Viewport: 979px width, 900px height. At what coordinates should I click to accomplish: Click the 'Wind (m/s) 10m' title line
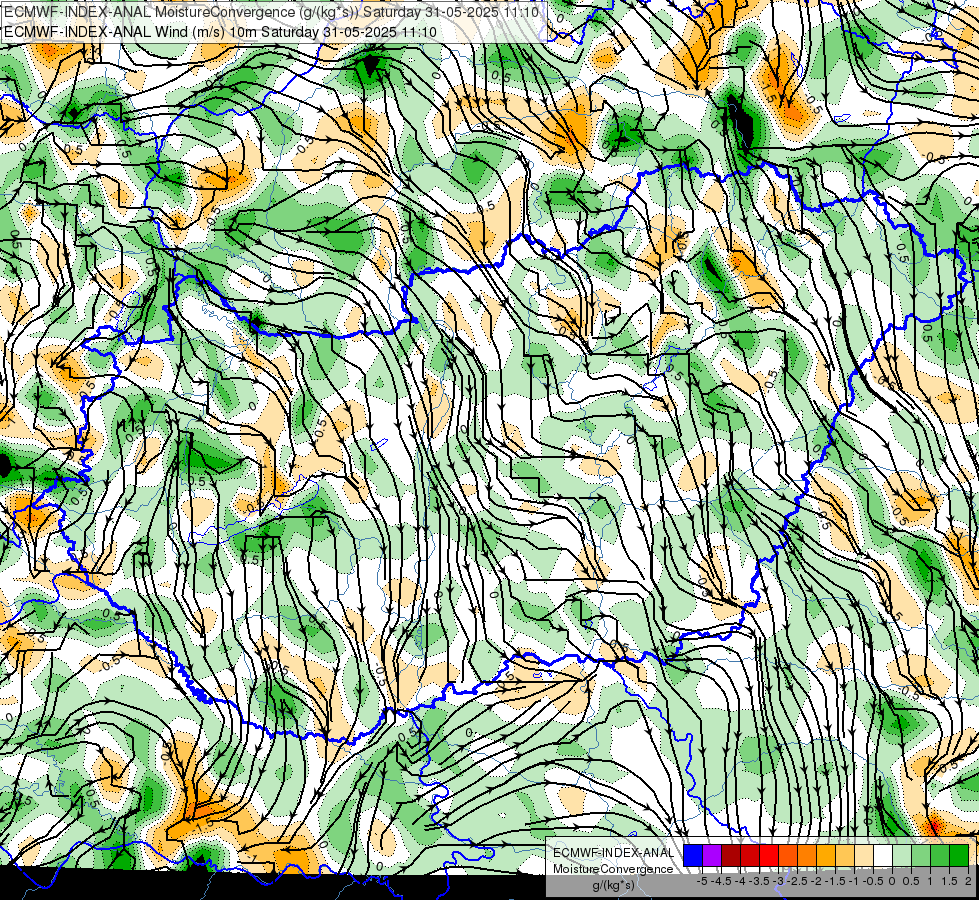point(220,32)
